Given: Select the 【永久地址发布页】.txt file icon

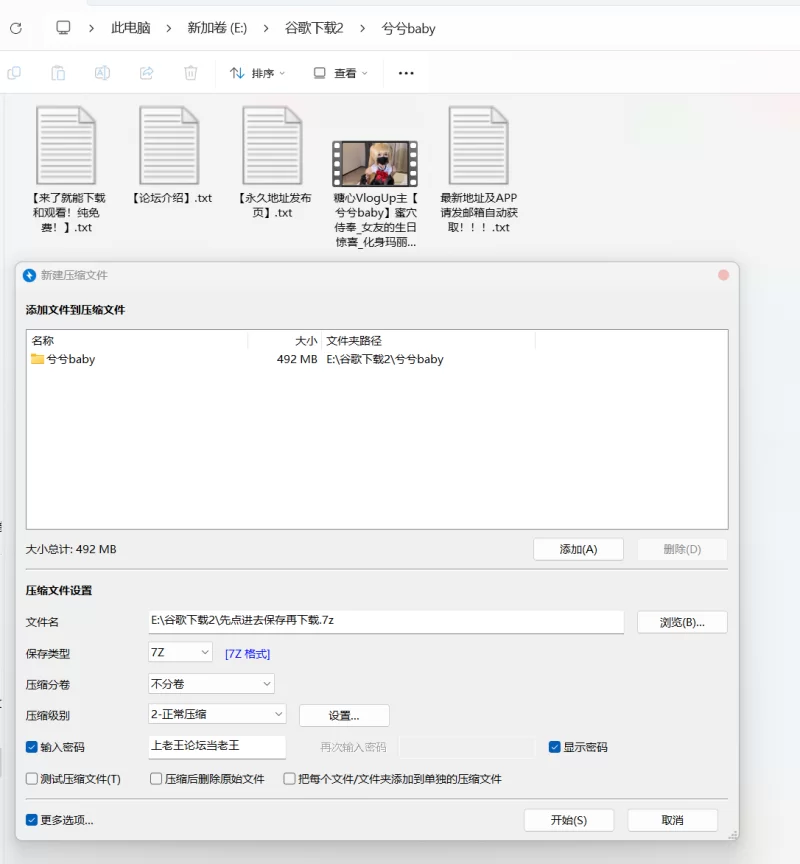Looking at the screenshot, I should (x=272, y=145).
